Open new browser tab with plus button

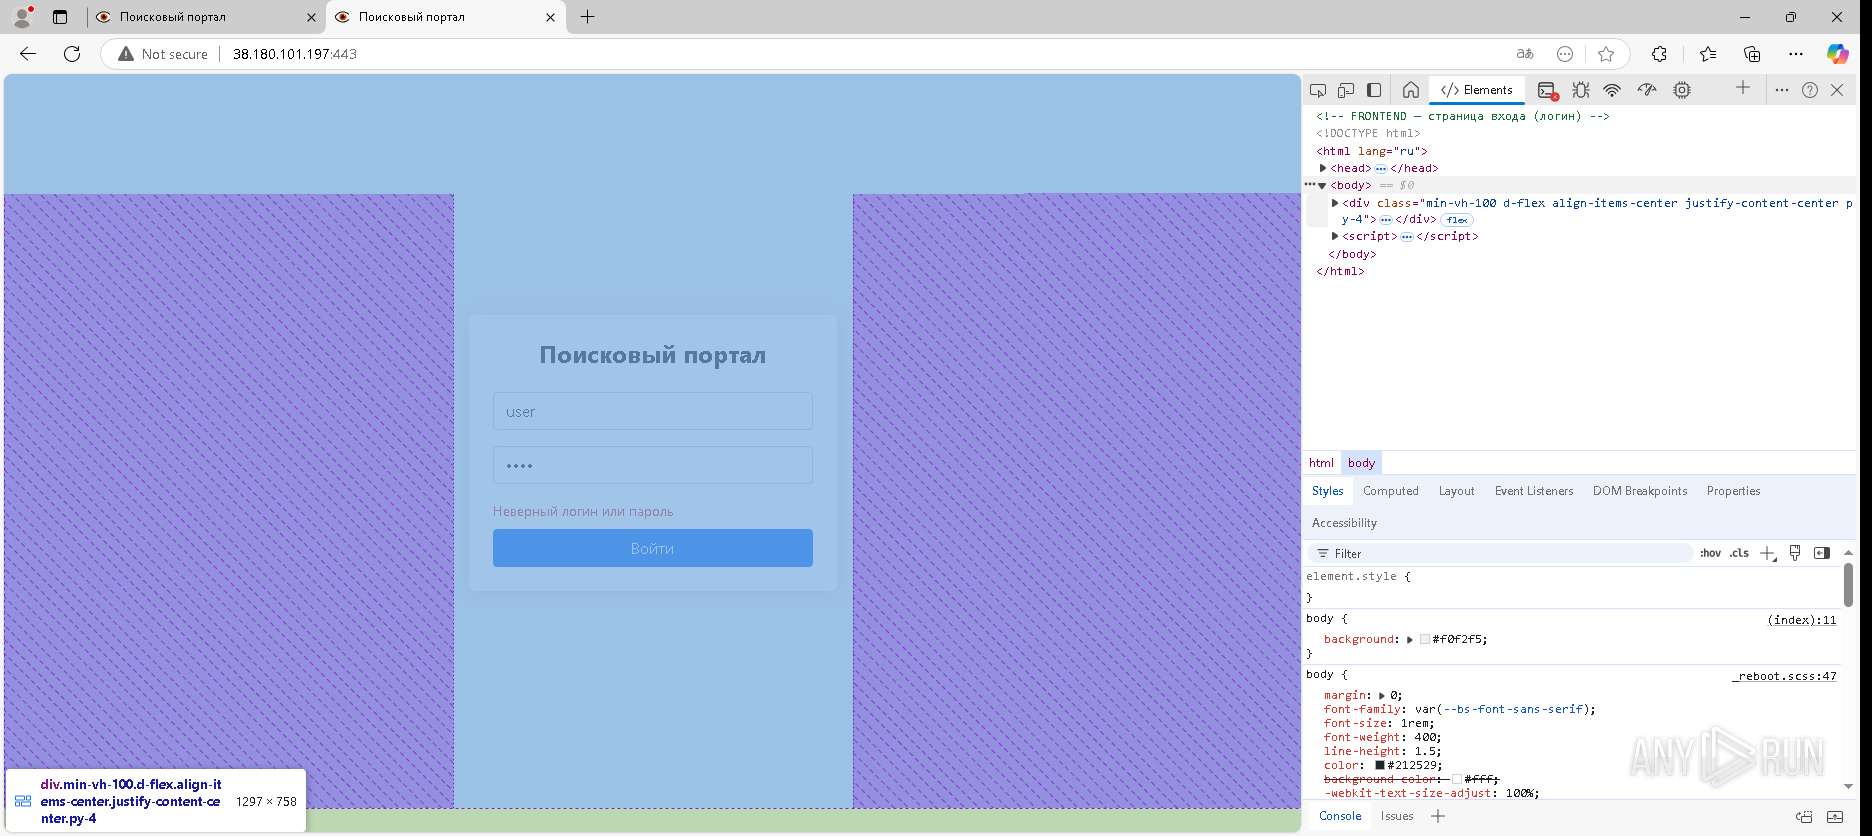(587, 17)
